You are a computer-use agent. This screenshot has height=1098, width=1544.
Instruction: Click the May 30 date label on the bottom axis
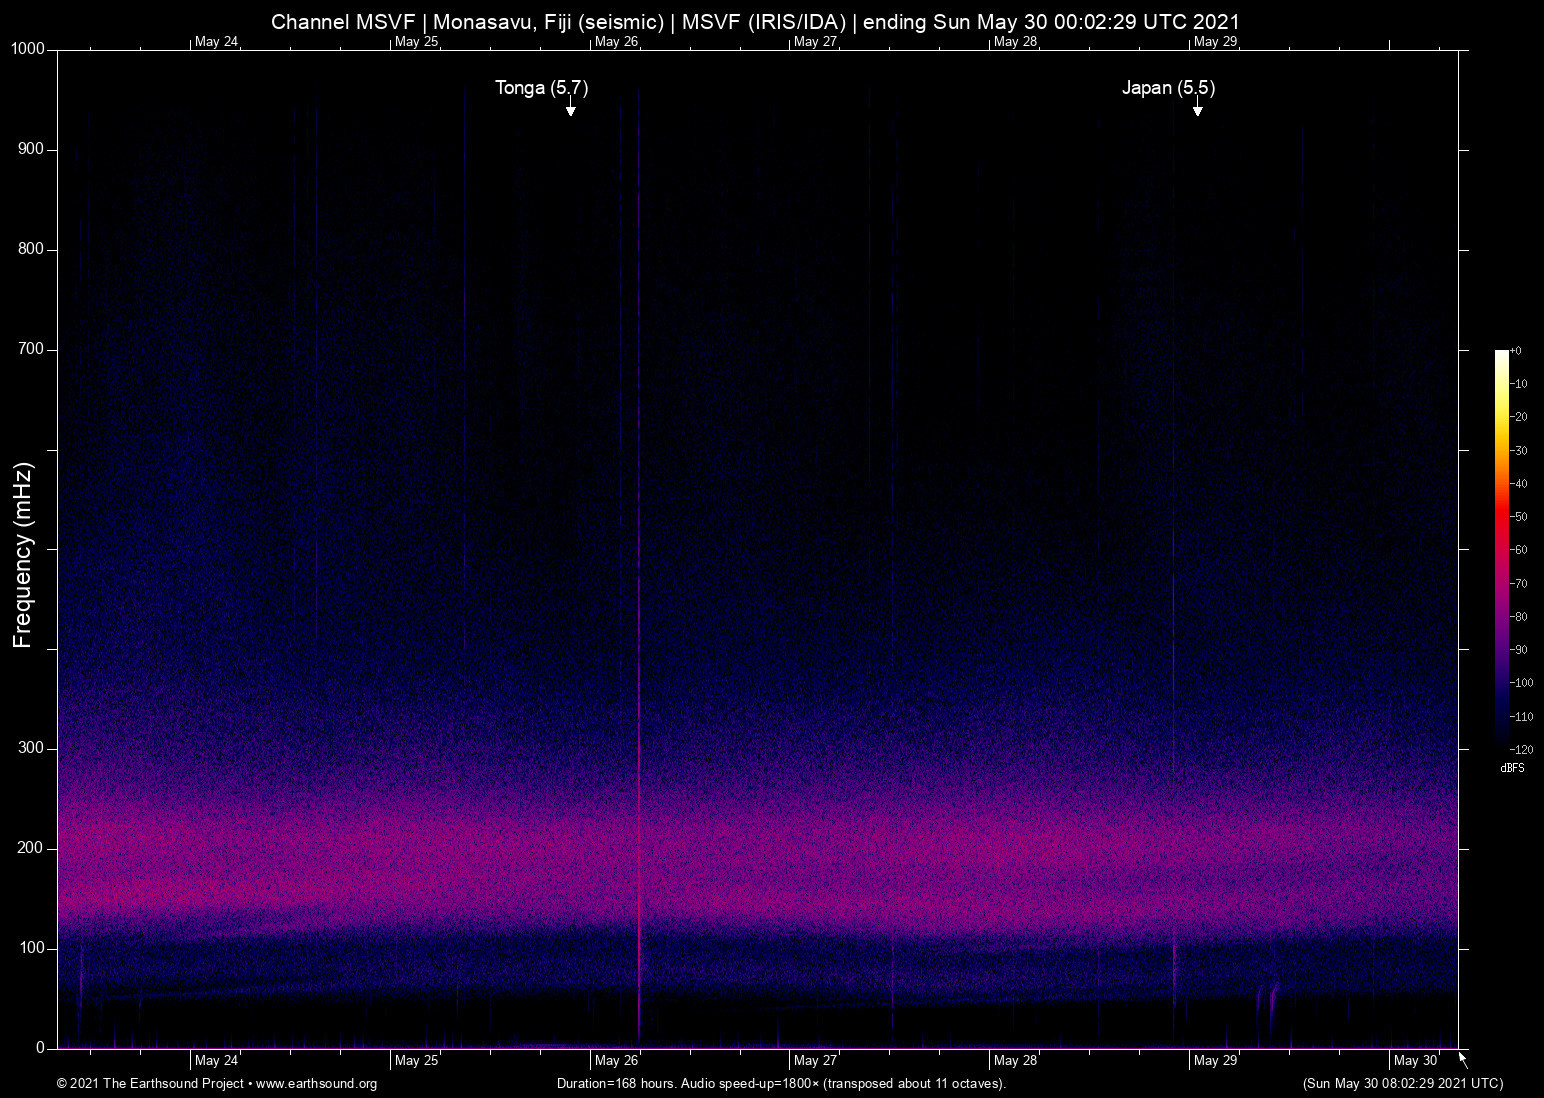[1415, 1060]
